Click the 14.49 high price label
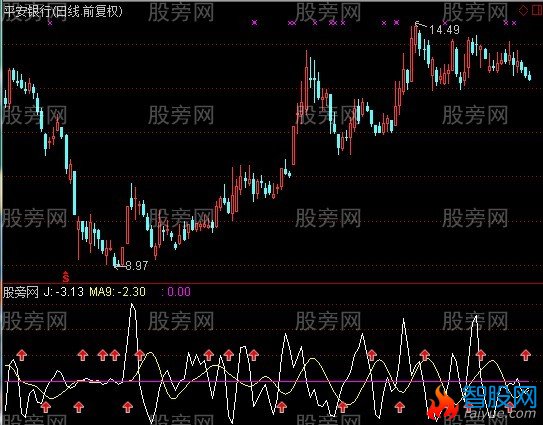Viewport: 543px width, 425px height. (444, 29)
